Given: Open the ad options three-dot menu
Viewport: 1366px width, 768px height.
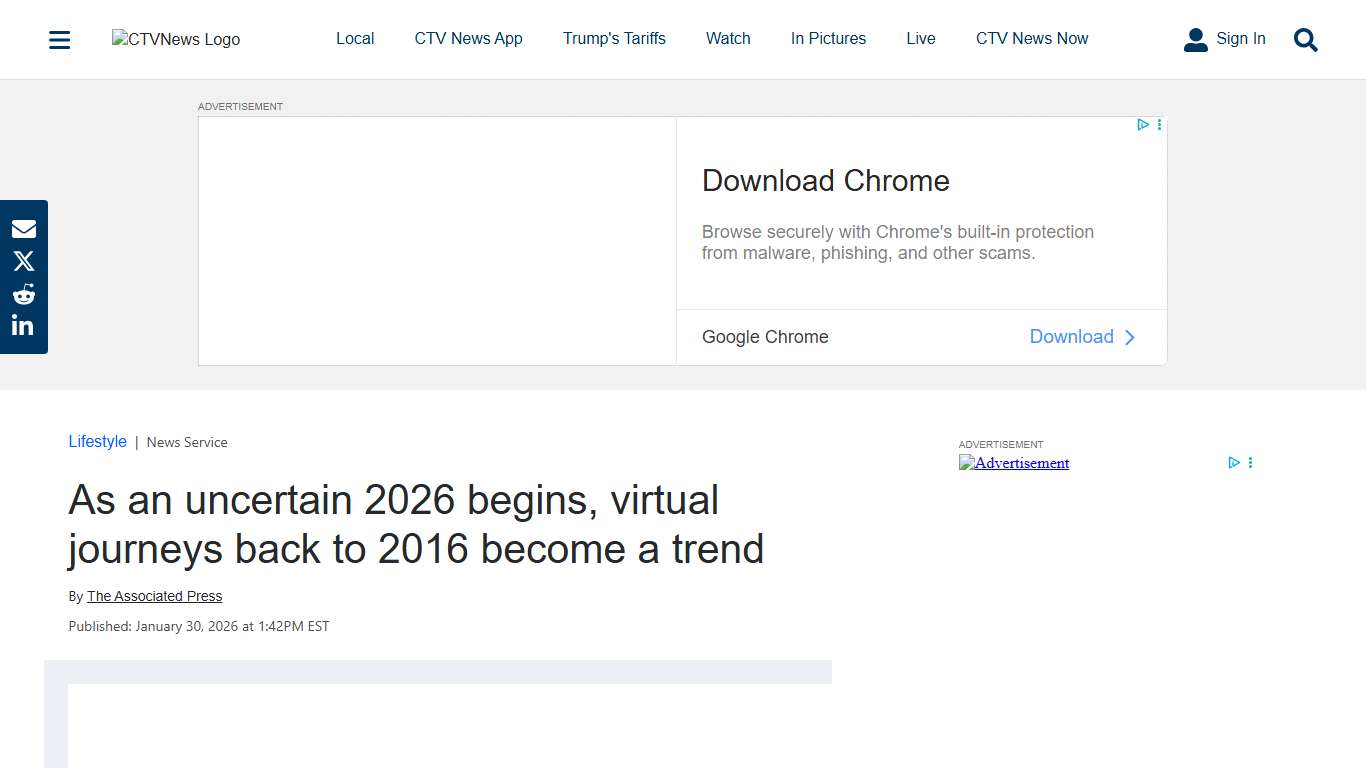Looking at the screenshot, I should 1159,124.
